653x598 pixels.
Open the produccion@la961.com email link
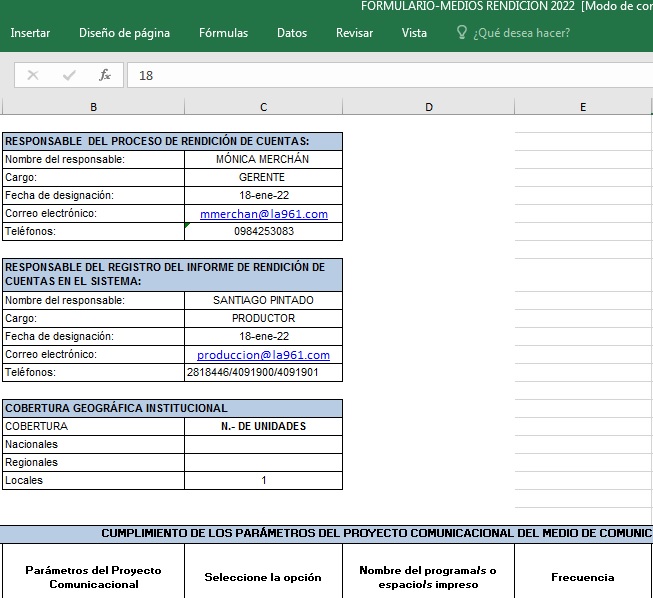[263, 355]
